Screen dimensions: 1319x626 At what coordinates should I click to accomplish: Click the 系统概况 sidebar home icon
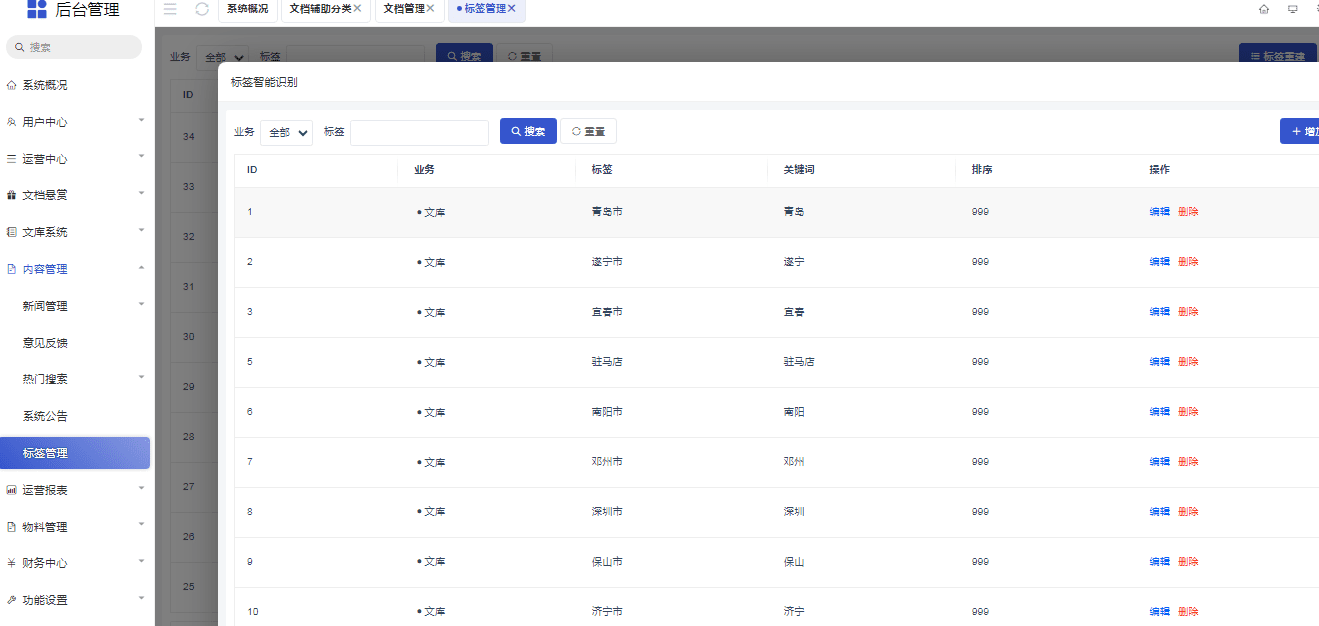(12, 85)
